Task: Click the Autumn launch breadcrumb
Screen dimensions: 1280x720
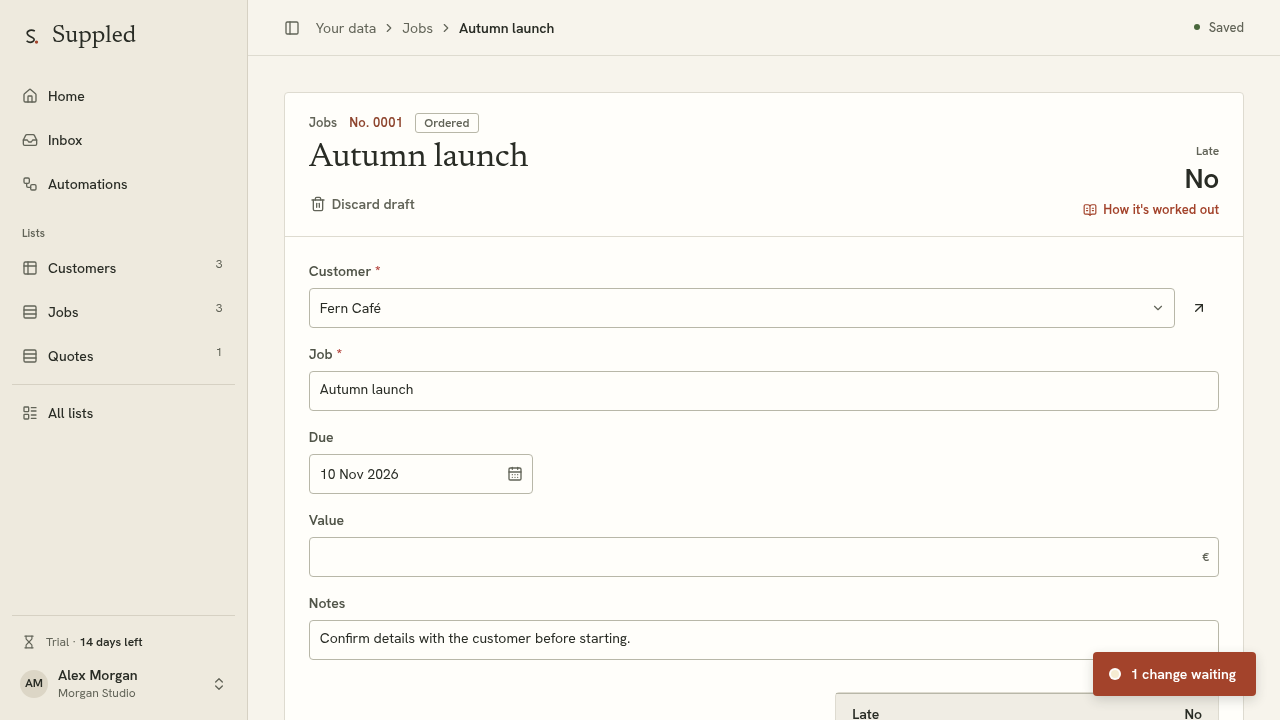Action: point(506,28)
